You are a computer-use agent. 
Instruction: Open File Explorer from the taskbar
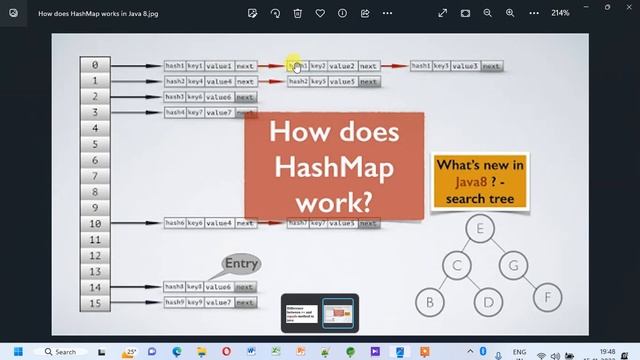tap(202, 351)
